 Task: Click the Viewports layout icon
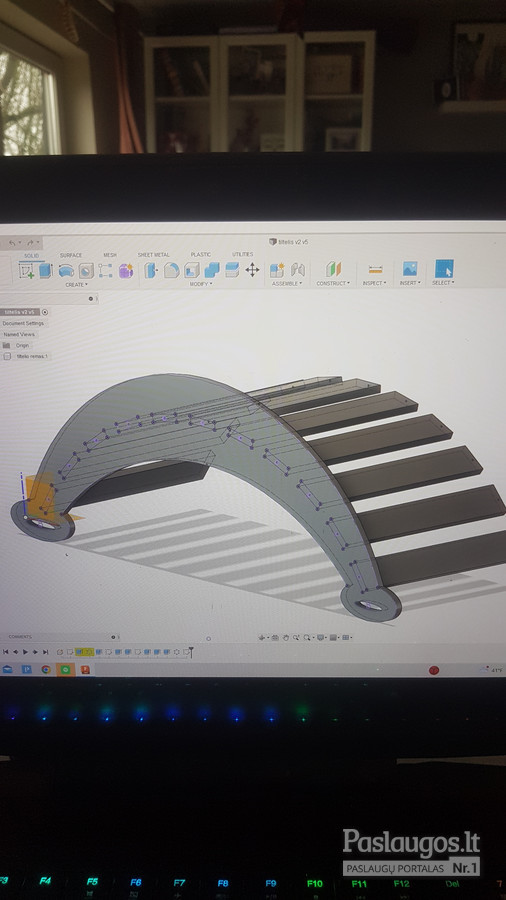(x=347, y=637)
